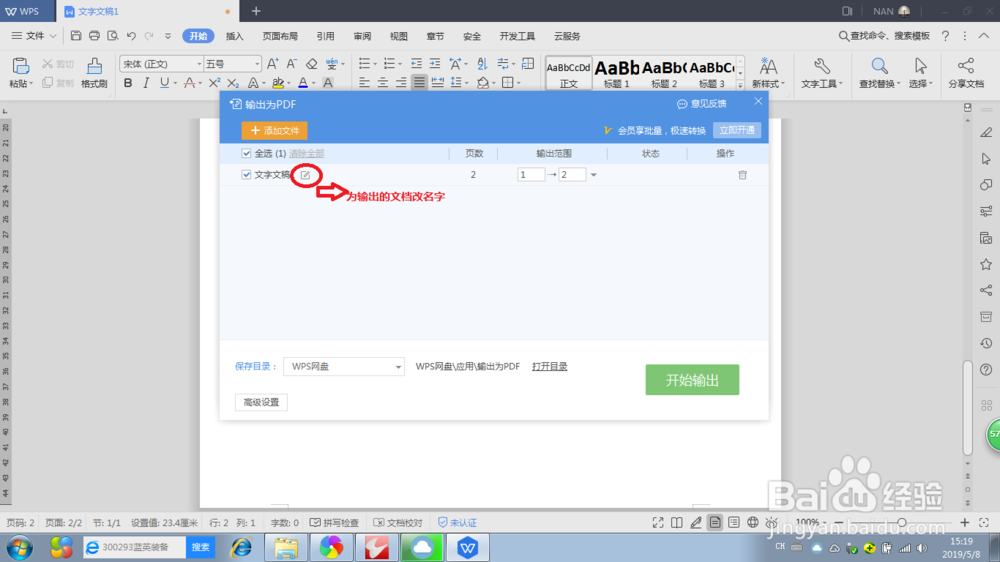The height and width of the screenshot is (562, 1000).
Task: Switch to the 云服务 ribbon tab
Action: point(567,36)
